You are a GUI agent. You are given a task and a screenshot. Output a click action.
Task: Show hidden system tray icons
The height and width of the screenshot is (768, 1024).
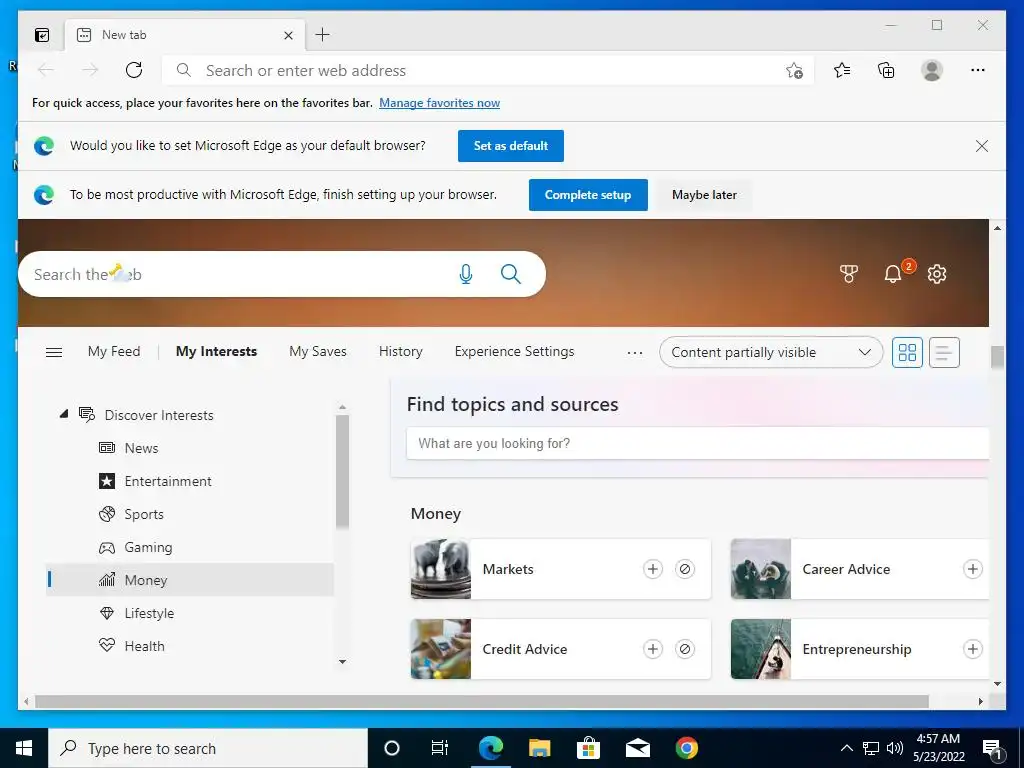846,748
